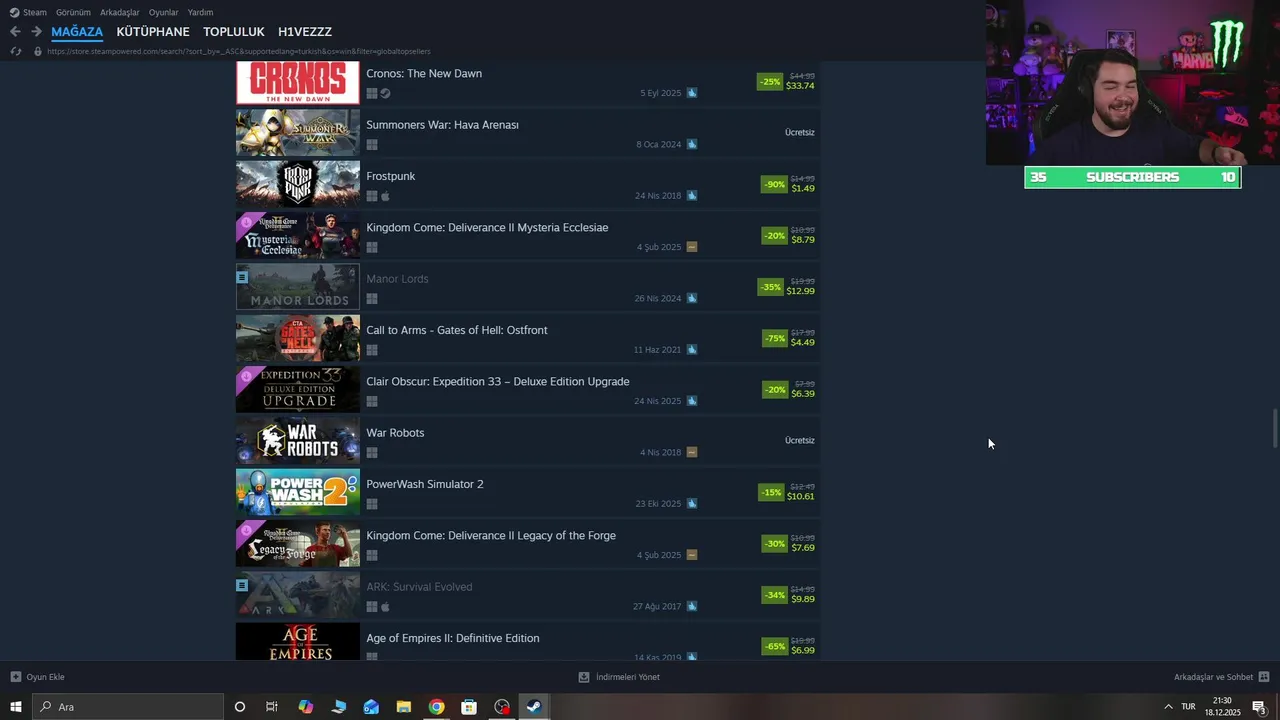Click Frostpunk positive review thumbs icon

(x=692, y=196)
